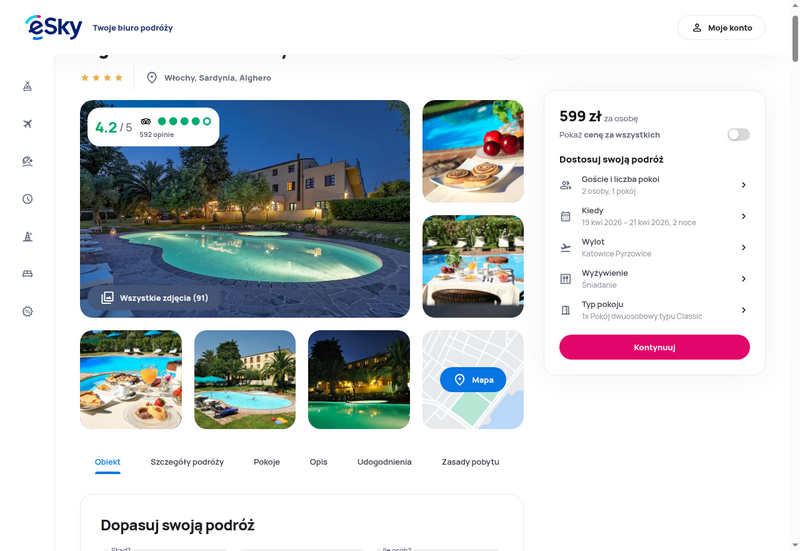
Task: Click the location pin next to Alghero
Action: pyautogui.click(x=152, y=78)
